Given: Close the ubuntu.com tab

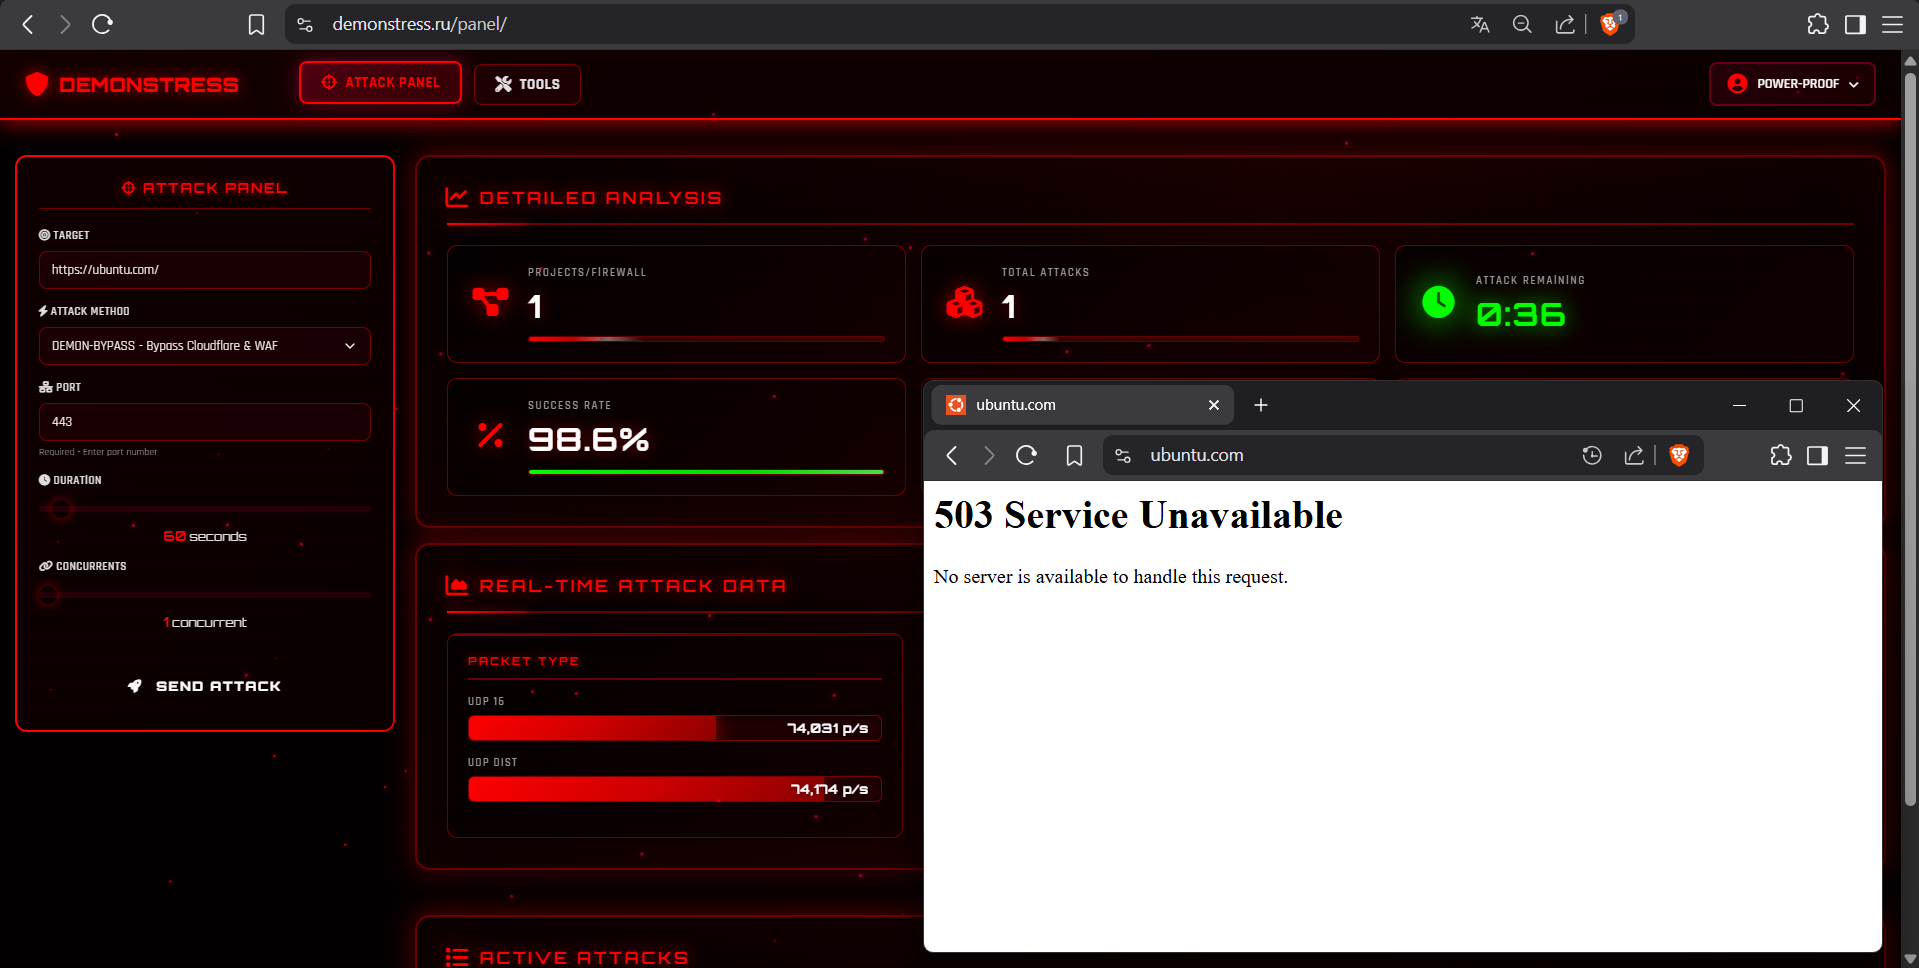Looking at the screenshot, I should 1213,405.
